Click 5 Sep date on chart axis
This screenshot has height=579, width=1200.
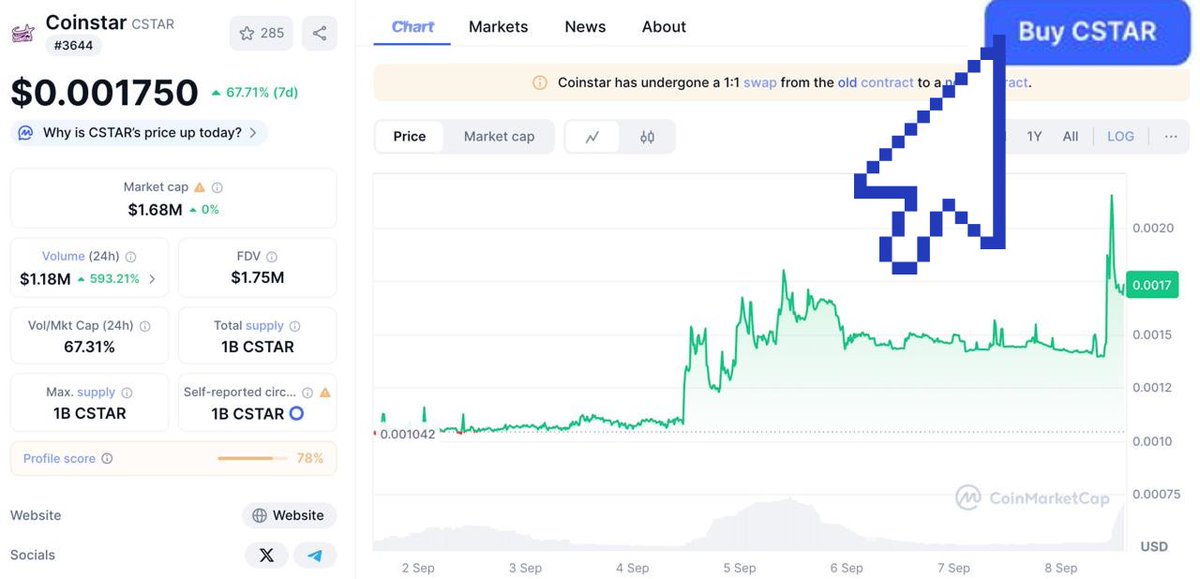tap(739, 568)
